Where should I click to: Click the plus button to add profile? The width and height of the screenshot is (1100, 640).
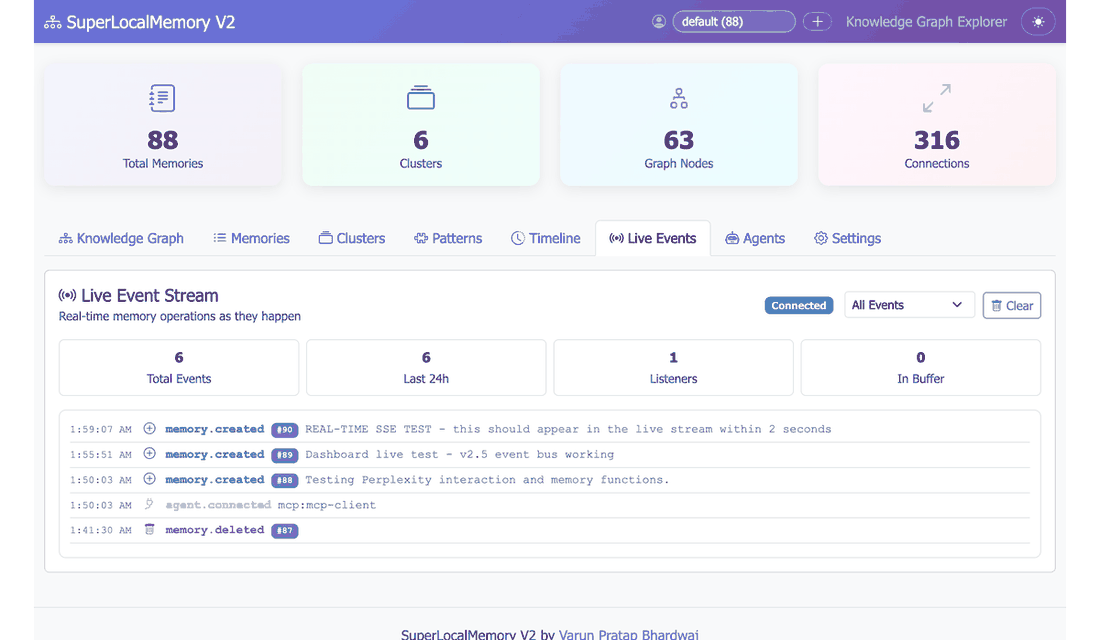pos(817,22)
